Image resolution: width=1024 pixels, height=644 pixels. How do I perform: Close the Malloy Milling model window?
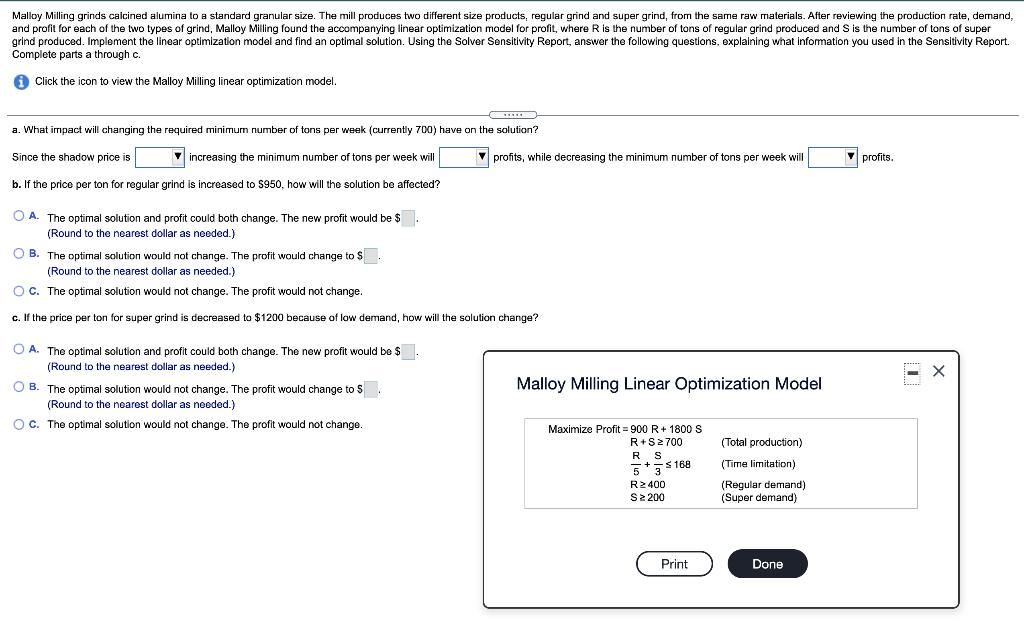[x=938, y=371]
